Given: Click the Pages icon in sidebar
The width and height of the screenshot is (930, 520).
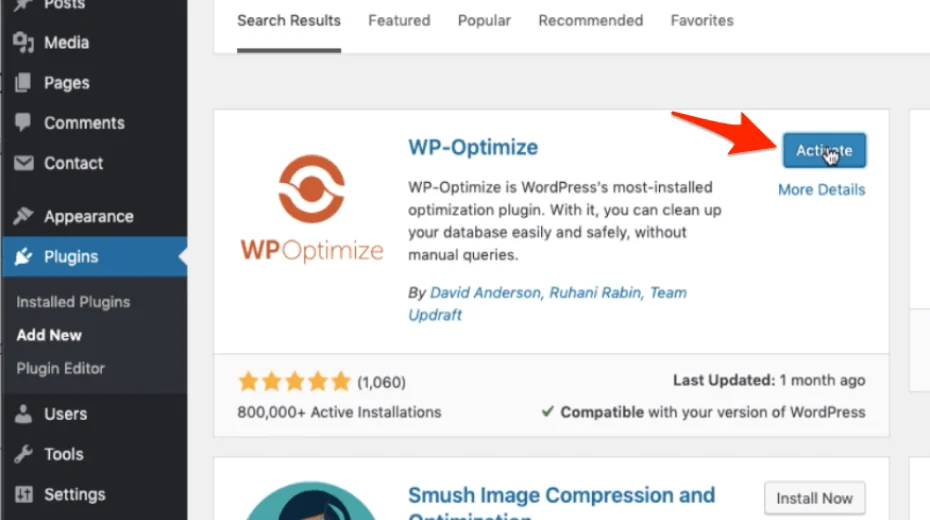Looking at the screenshot, I should point(23,83).
